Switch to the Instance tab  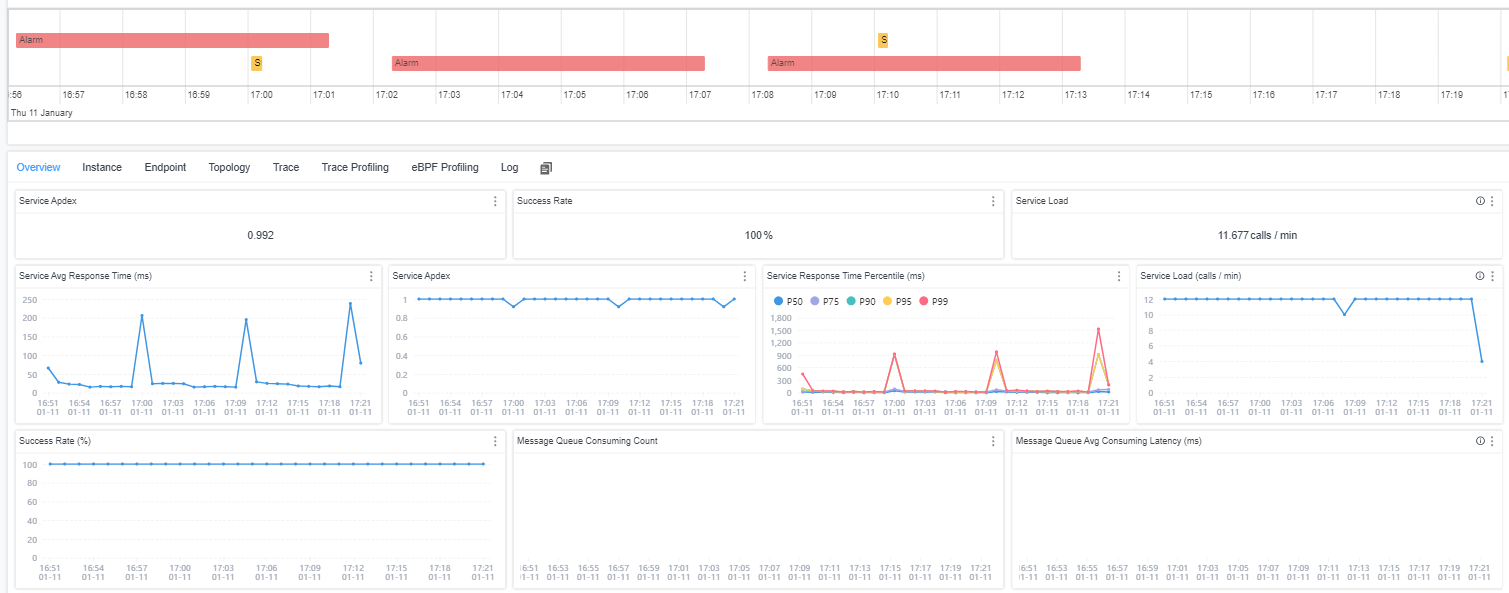tap(102, 168)
